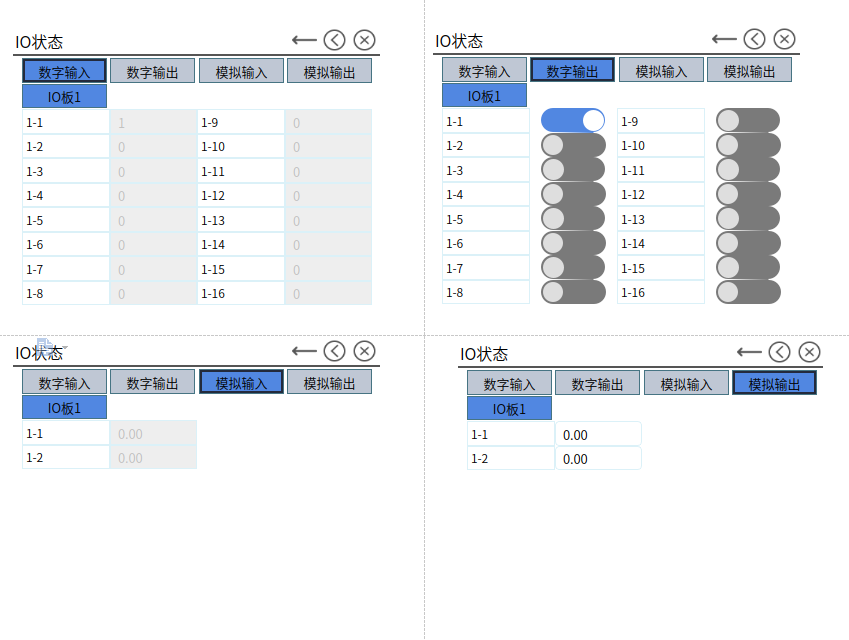849x640 pixels.
Task: Click editable 1-2 value field in analog output panel
Action: tap(598, 459)
